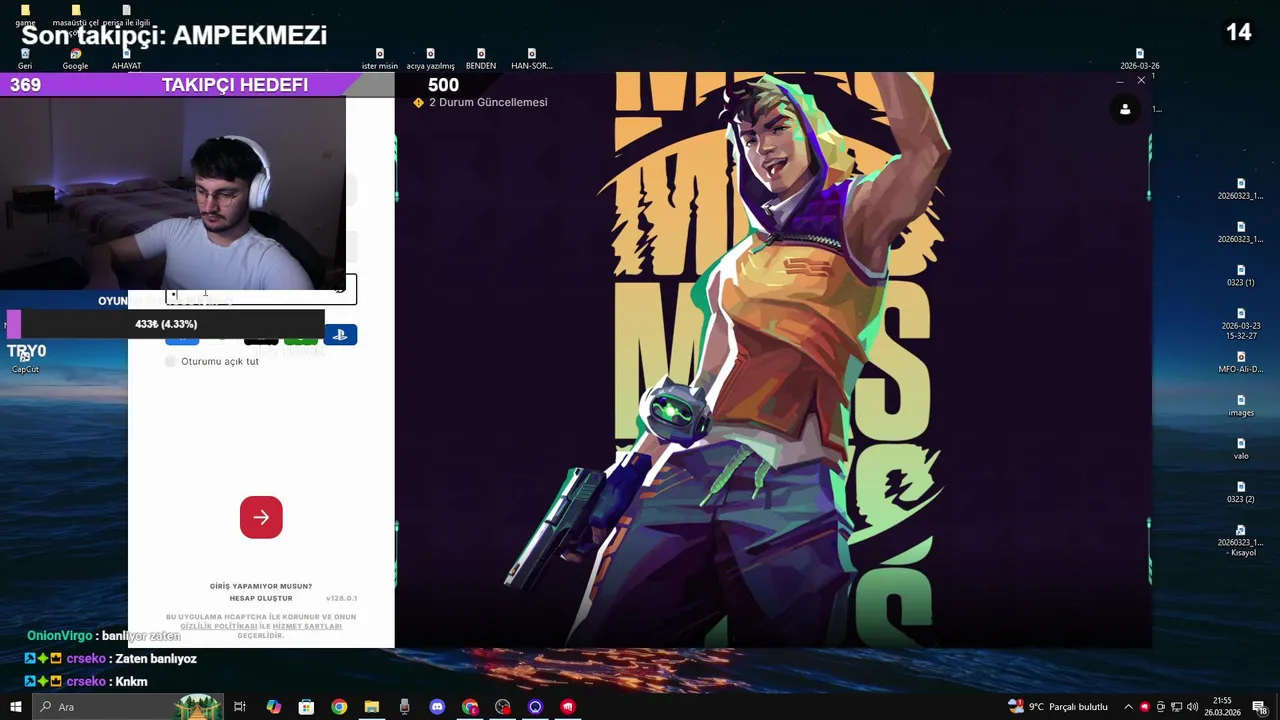The height and width of the screenshot is (720, 1280).
Task: Open File Explorer from the taskbar
Action: [x=372, y=707]
